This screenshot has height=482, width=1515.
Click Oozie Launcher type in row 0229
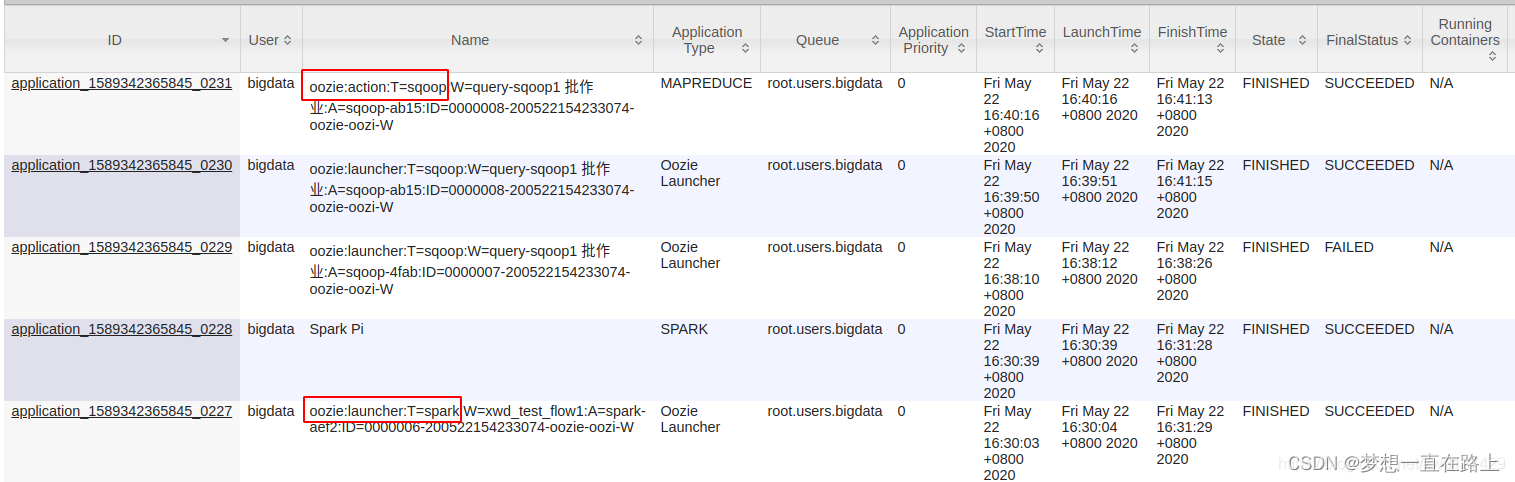tap(690, 255)
